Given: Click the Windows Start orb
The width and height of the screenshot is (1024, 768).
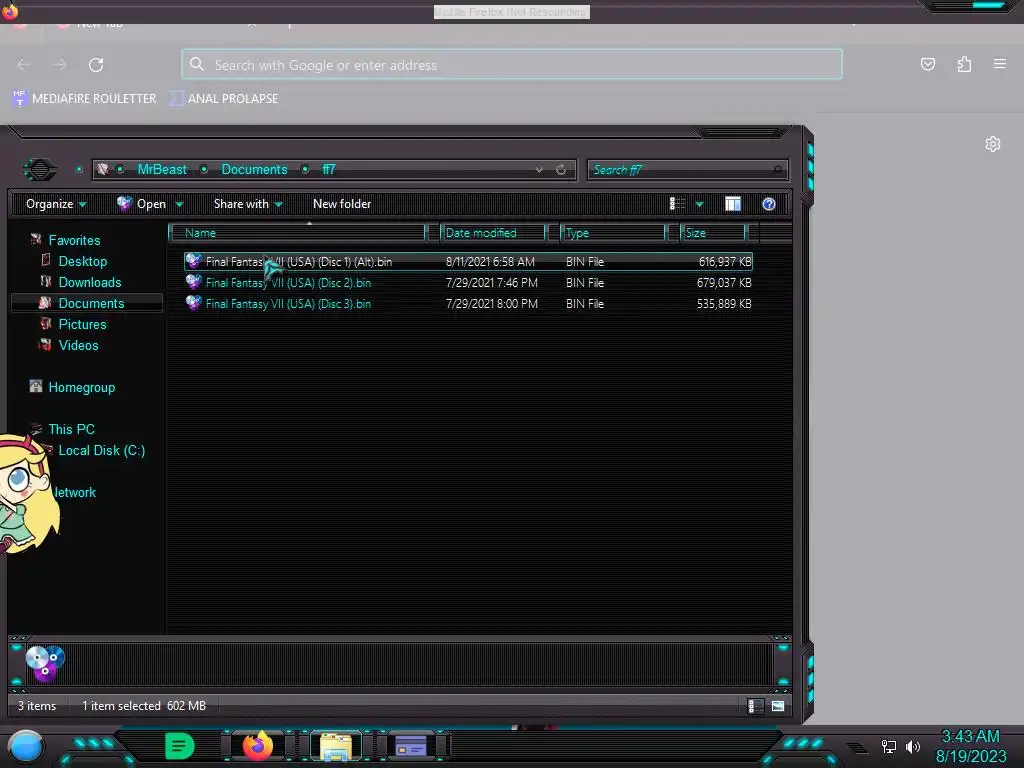Looking at the screenshot, I should pos(26,747).
